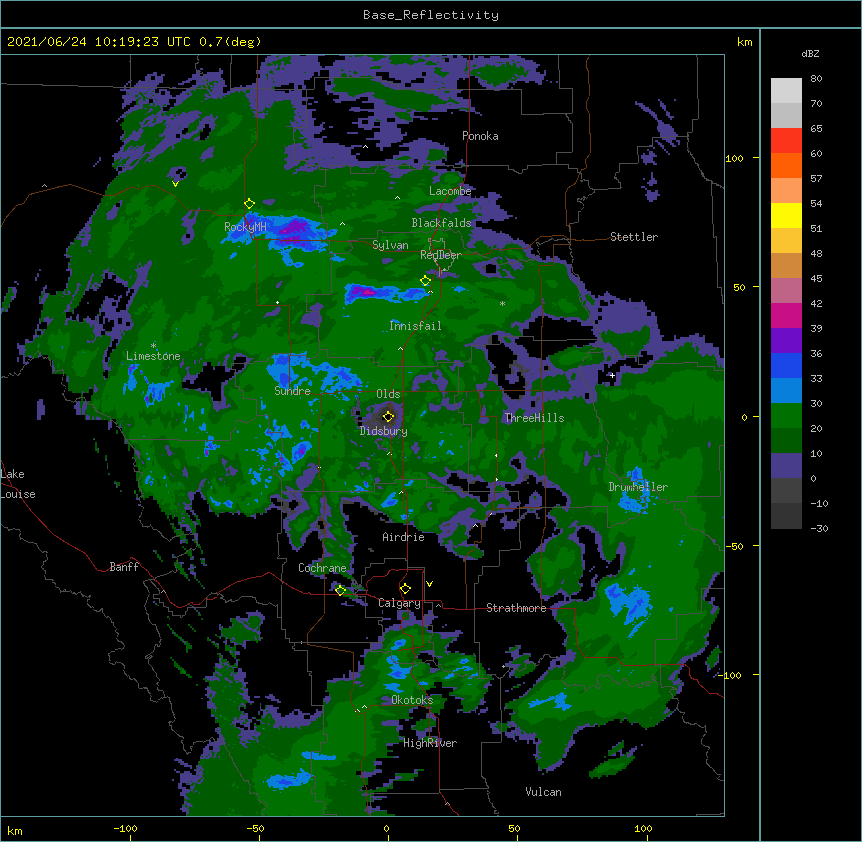Click the Ponoka city label

(x=480, y=136)
